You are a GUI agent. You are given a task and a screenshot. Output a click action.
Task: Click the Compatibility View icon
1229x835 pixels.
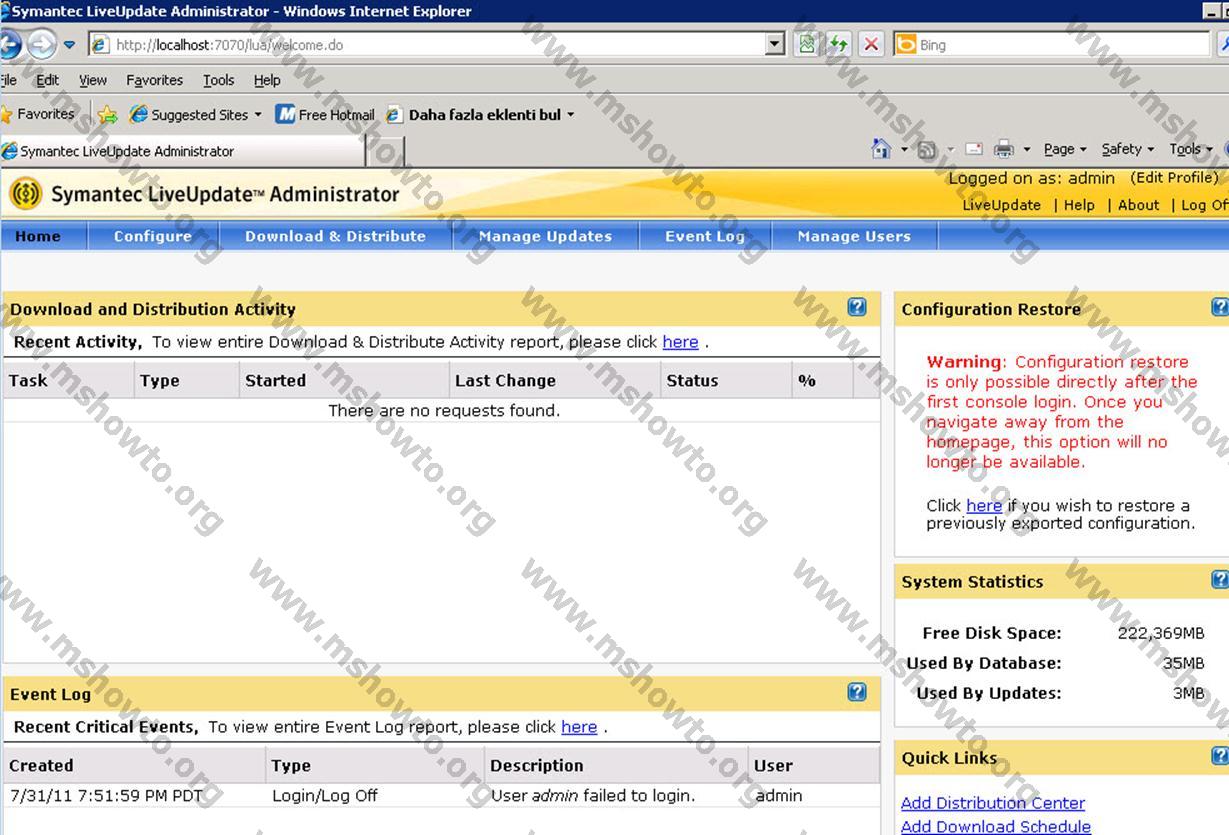806,44
